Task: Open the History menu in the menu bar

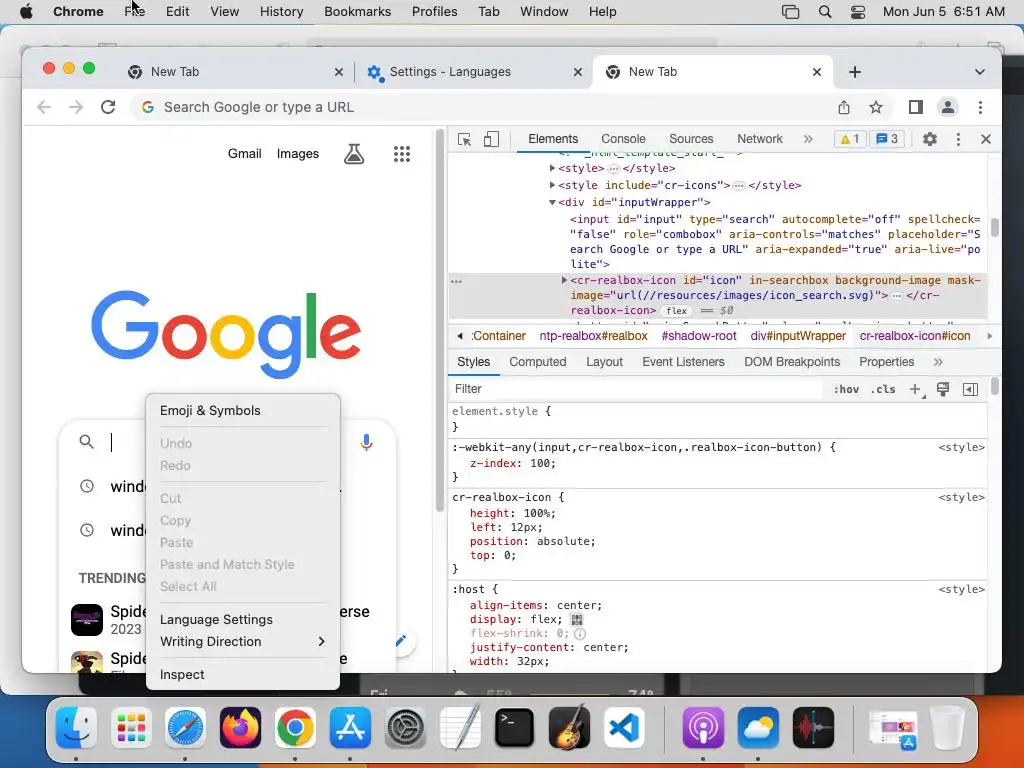Action: point(281,12)
